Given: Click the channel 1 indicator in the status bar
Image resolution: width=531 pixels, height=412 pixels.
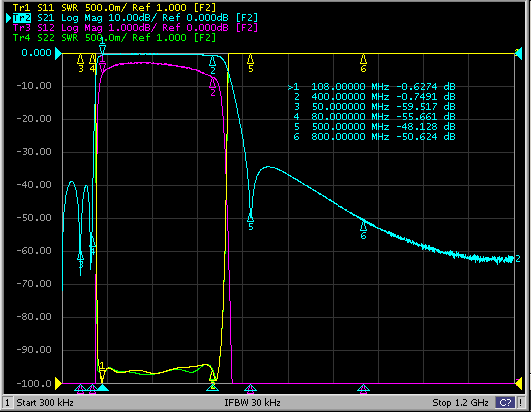Looking at the screenshot, I should (x=8, y=403).
